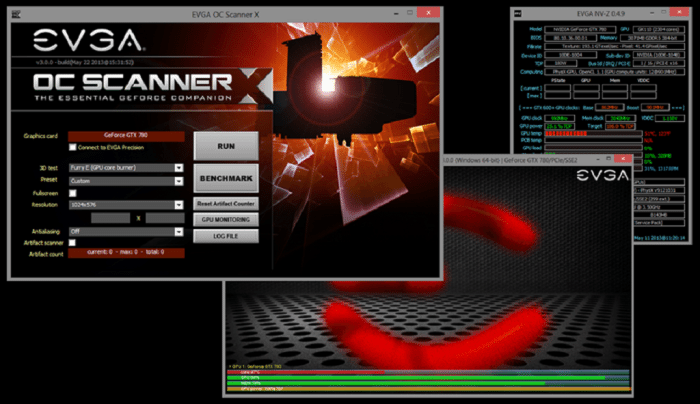
Task: Click the orange GPU power bar in render window
Action: tap(429, 389)
